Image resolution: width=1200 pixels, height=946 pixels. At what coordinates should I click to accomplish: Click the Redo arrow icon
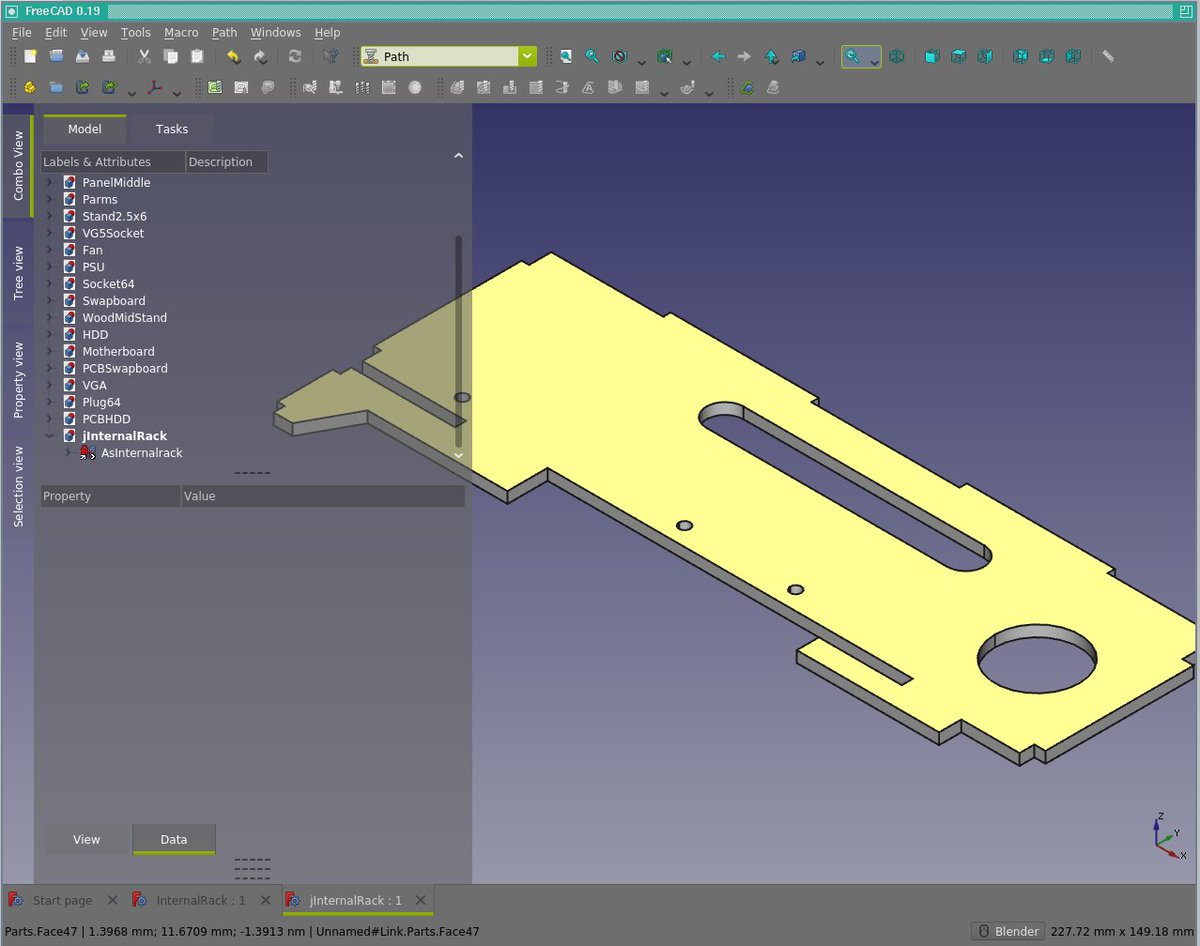[259, 57]
